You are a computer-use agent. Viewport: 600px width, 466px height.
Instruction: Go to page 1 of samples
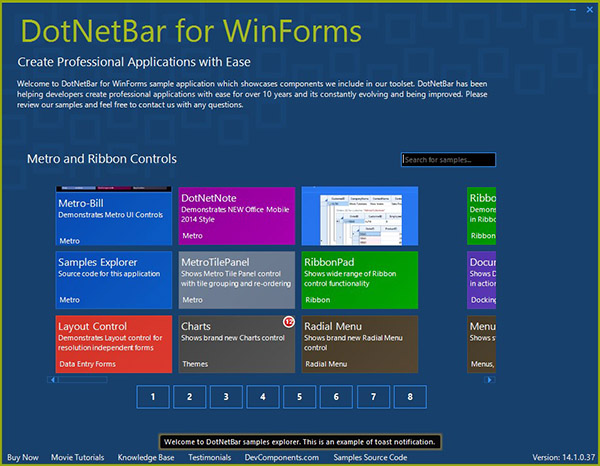pos(153,397)
